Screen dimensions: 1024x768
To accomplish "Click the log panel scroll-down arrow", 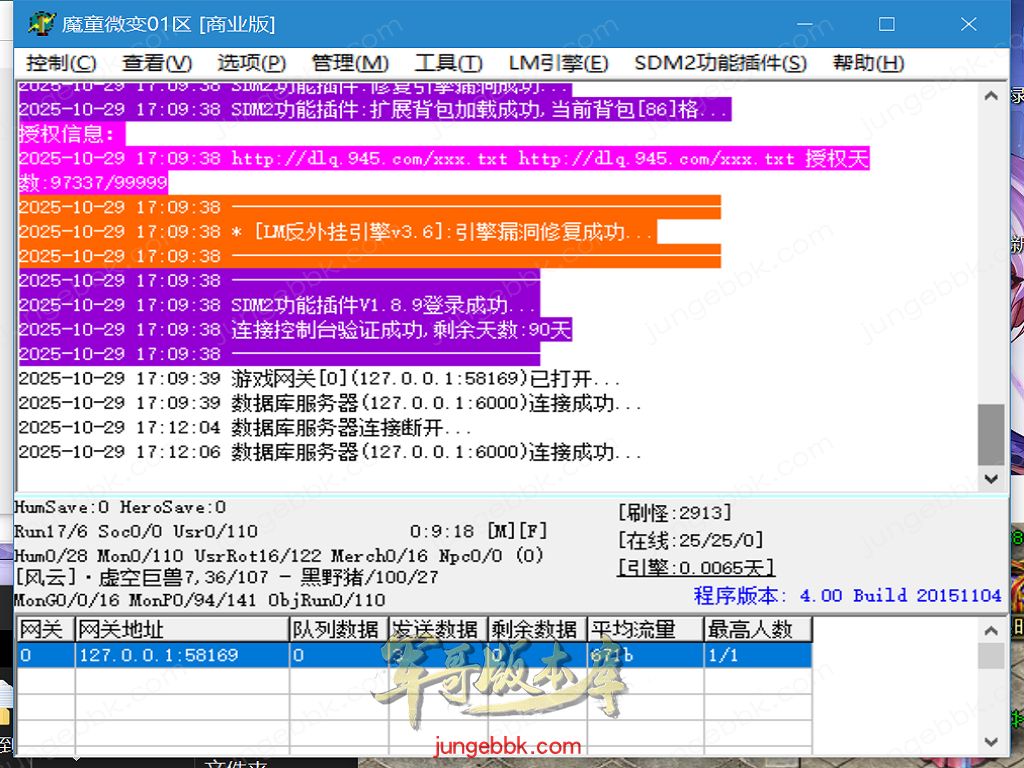I will 991,478.
